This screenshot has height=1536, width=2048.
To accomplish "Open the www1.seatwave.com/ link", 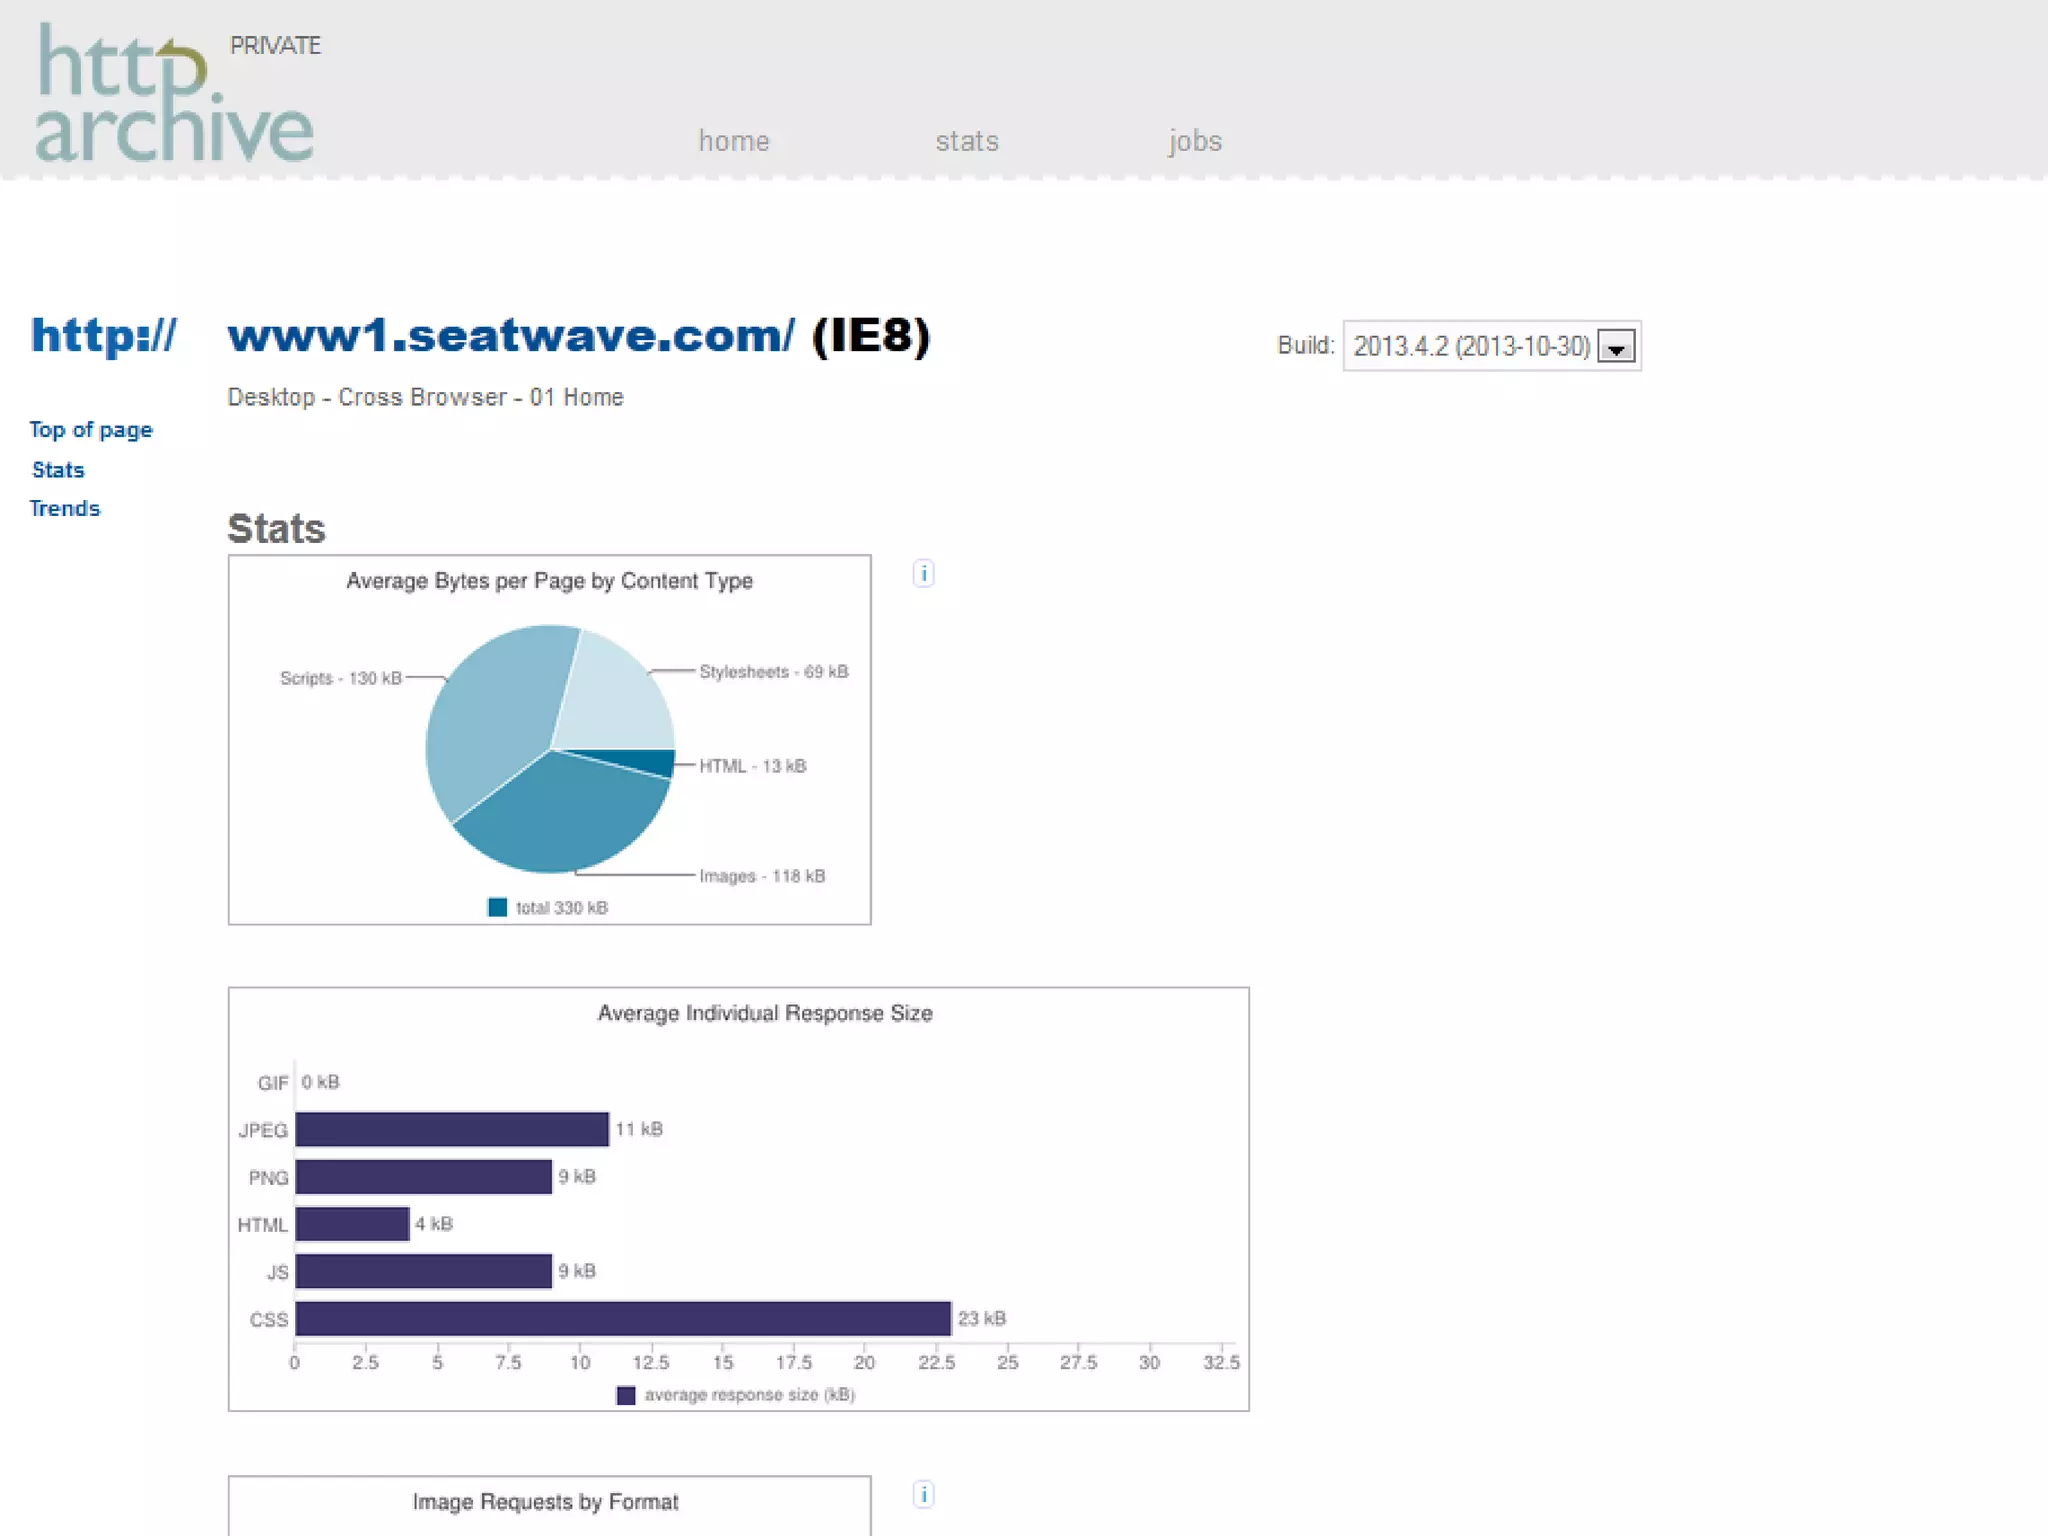I will (x=511, y=336).
